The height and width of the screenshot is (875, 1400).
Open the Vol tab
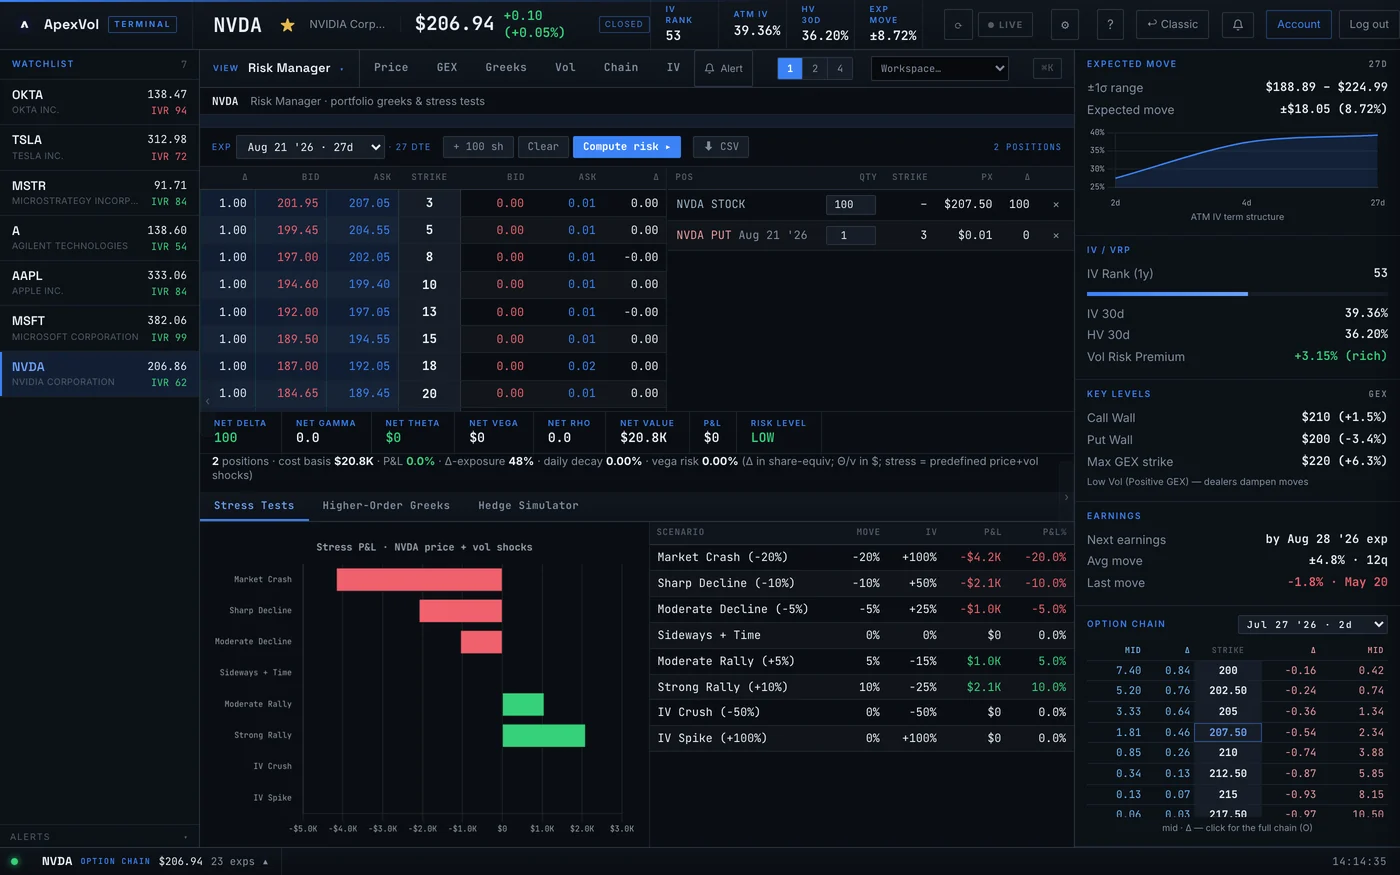(565, 68)
